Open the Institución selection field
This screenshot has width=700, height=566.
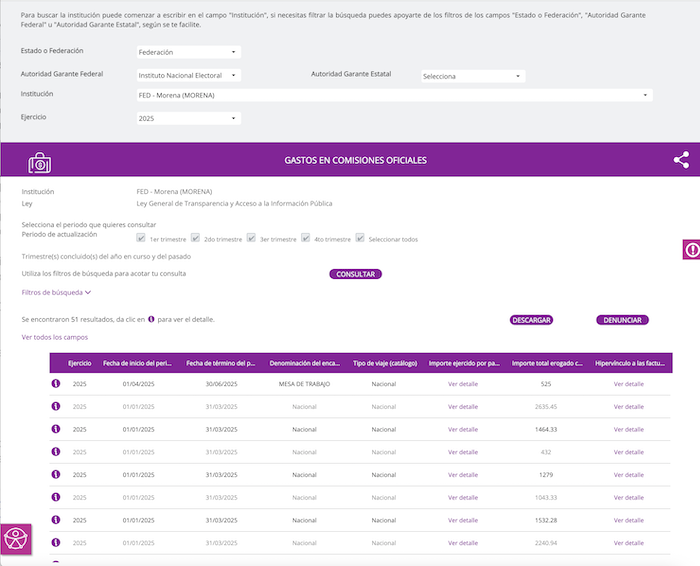(x=394, y=95)
